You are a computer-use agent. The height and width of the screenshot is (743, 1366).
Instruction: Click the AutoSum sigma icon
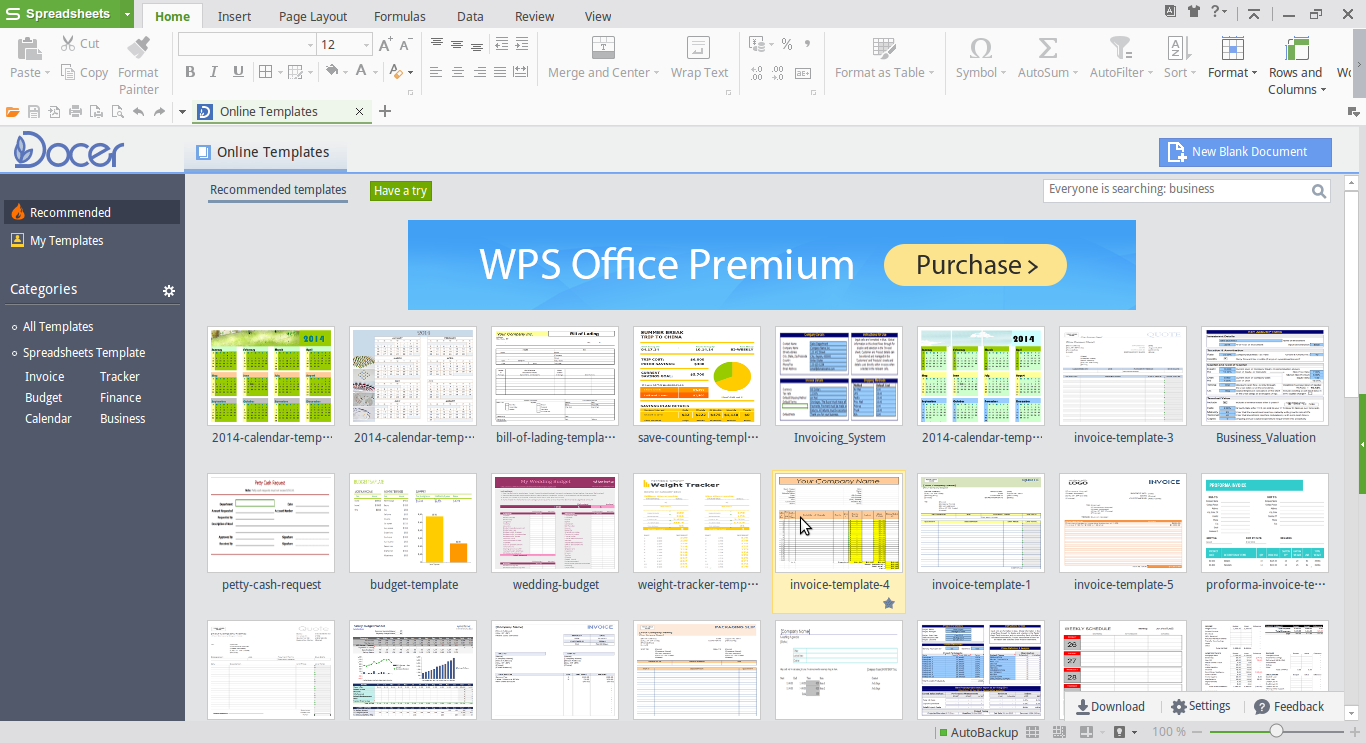coord(1047,47)
